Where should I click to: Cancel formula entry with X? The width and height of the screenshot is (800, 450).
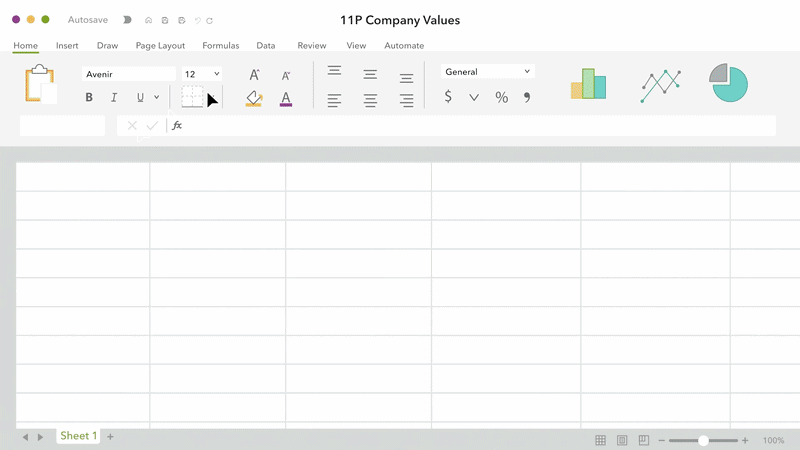132,126
